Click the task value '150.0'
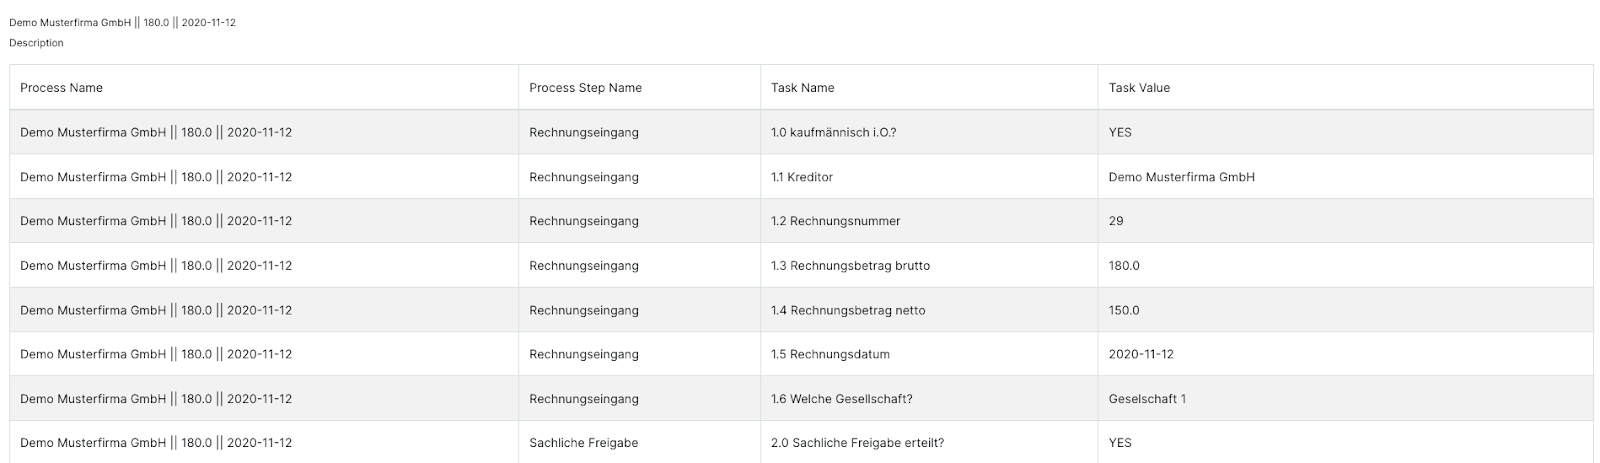Viewport: 1600px width, 463px height. [x=1124, y=310]
